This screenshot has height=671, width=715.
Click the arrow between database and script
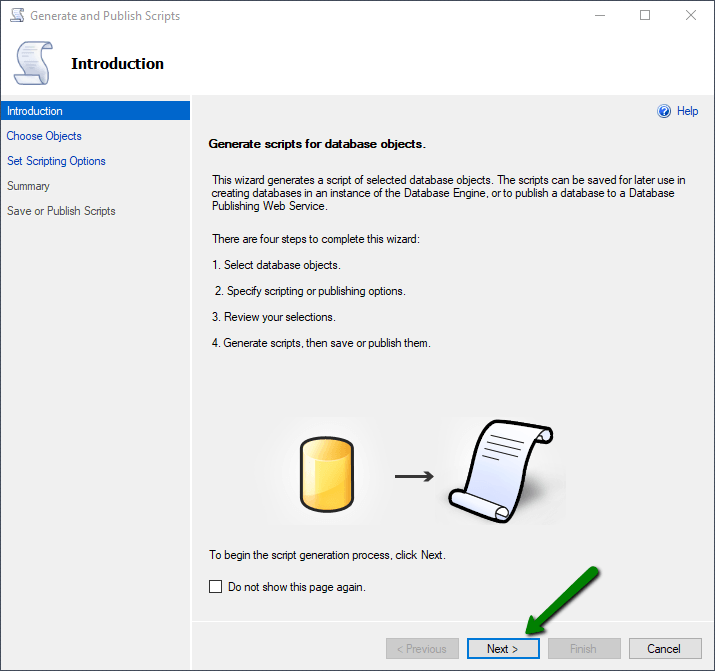coord(414,476)
